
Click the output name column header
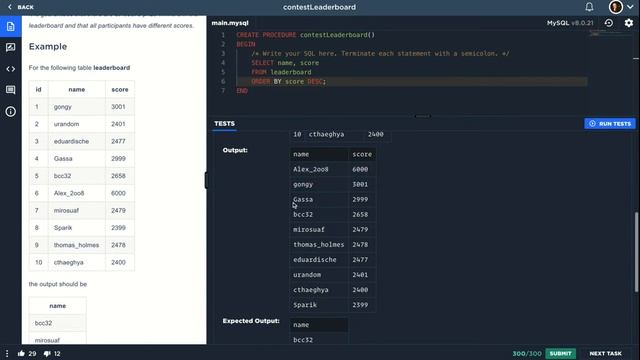(x=319, y=154)
